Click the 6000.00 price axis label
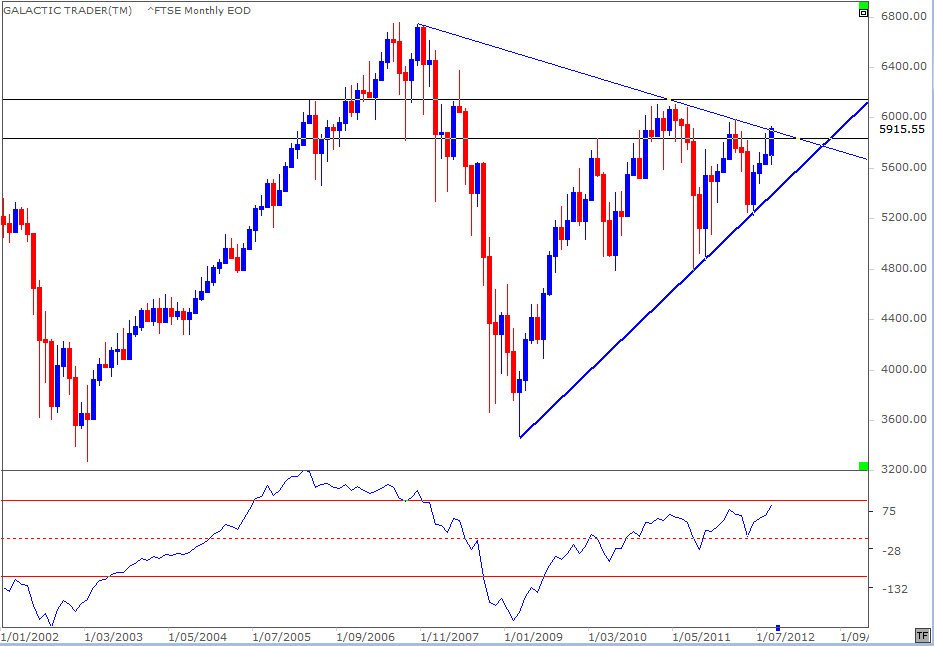 902,116
